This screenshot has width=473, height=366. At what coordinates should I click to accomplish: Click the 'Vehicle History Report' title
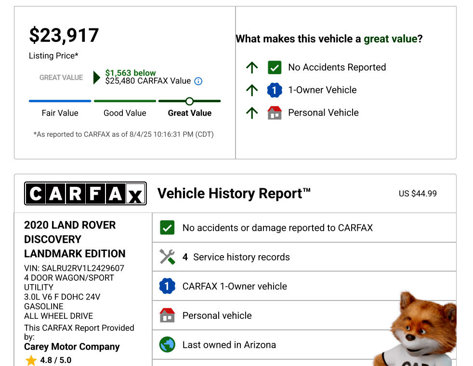pyautogui.click(x=234, y=193)
